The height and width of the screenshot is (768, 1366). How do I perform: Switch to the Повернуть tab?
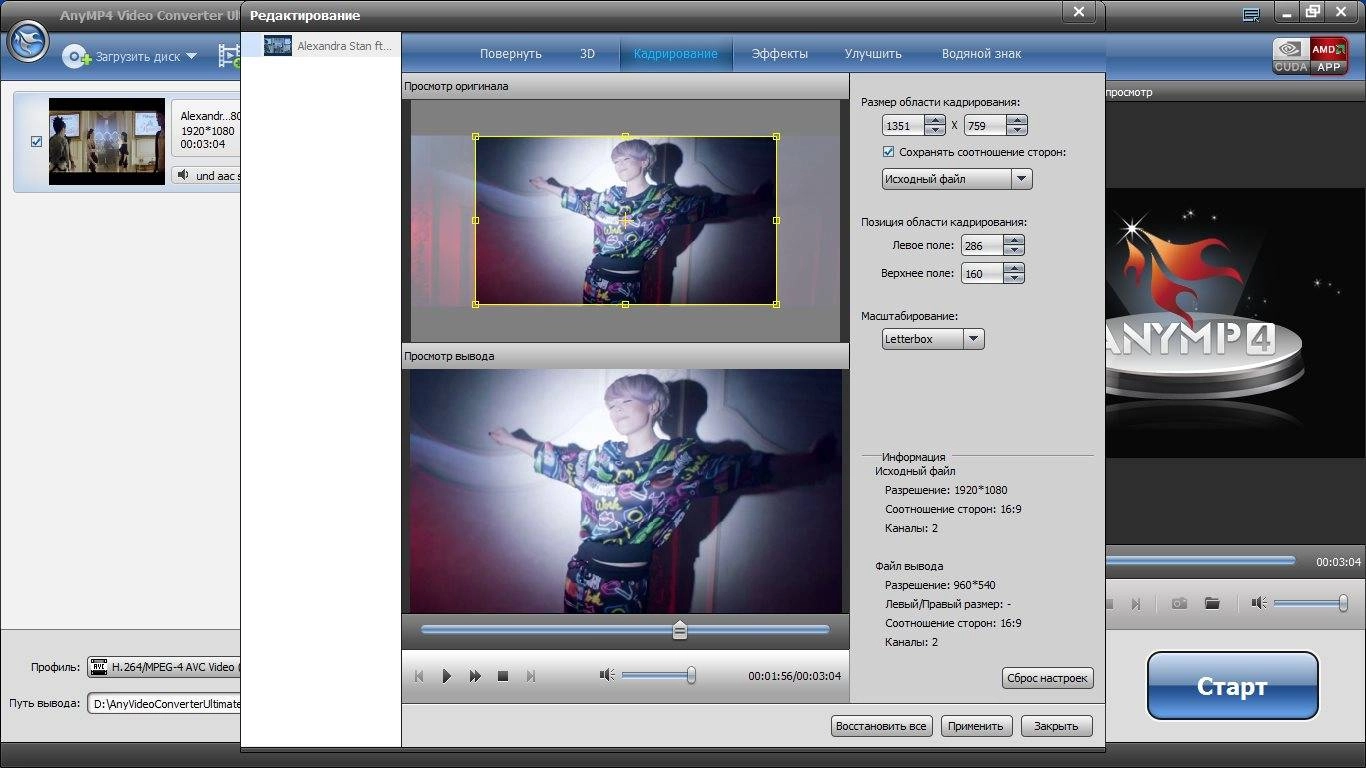pyautogui.click(x=510, y=54)
